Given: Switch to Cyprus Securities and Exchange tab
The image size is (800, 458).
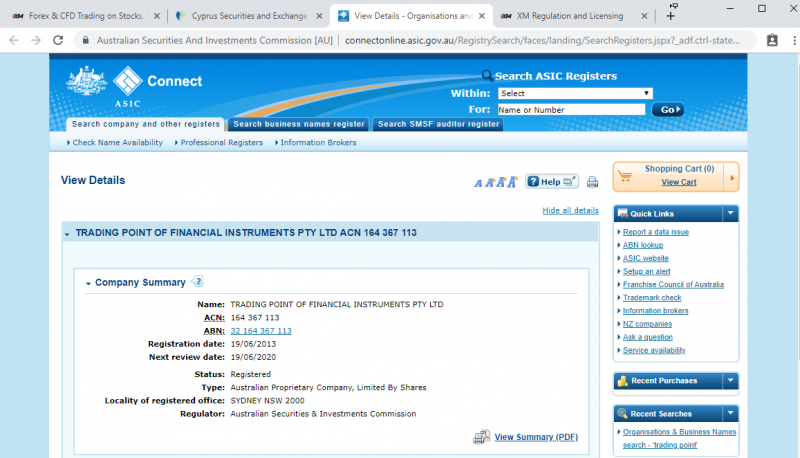Looking at the screenshot, I should (x=249, y=16).
